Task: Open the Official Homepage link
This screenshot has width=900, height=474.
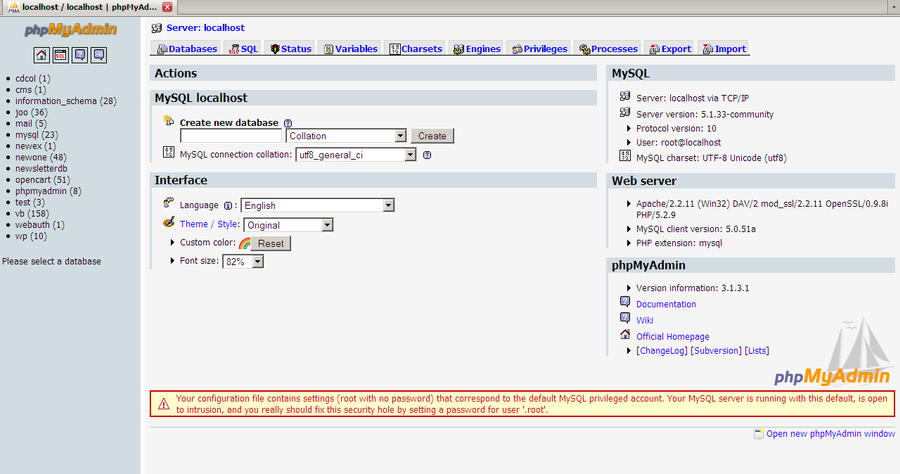Action: (x=673, y=336)
